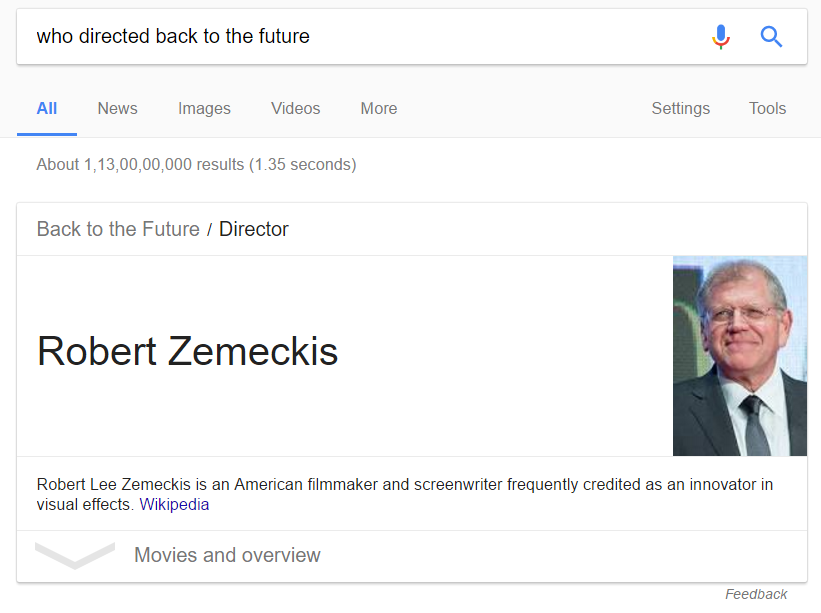
Task: Switch to the News tab
Action: click(x=117, y=109)
